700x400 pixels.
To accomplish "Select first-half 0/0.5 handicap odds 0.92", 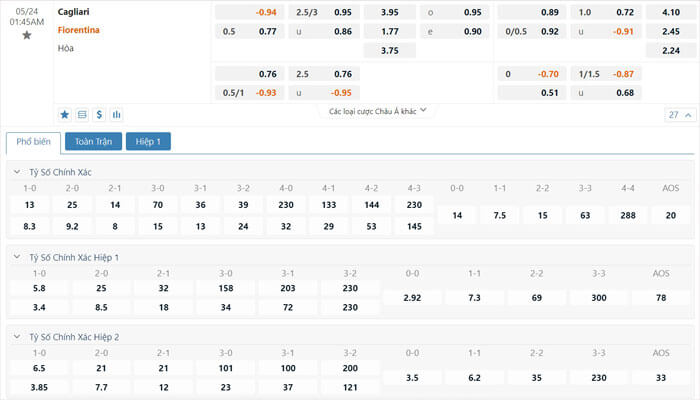I will [532, 32].
